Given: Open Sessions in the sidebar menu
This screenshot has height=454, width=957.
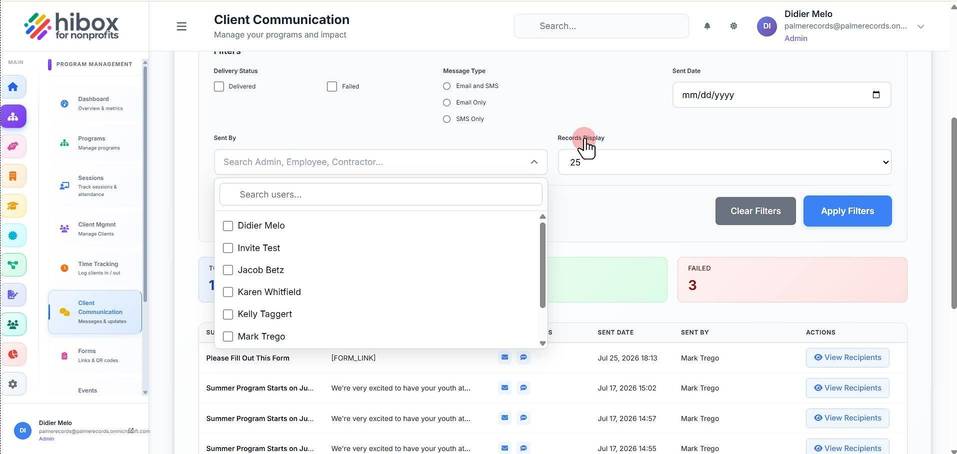Looking at the screenshot, I should point(95,186).
